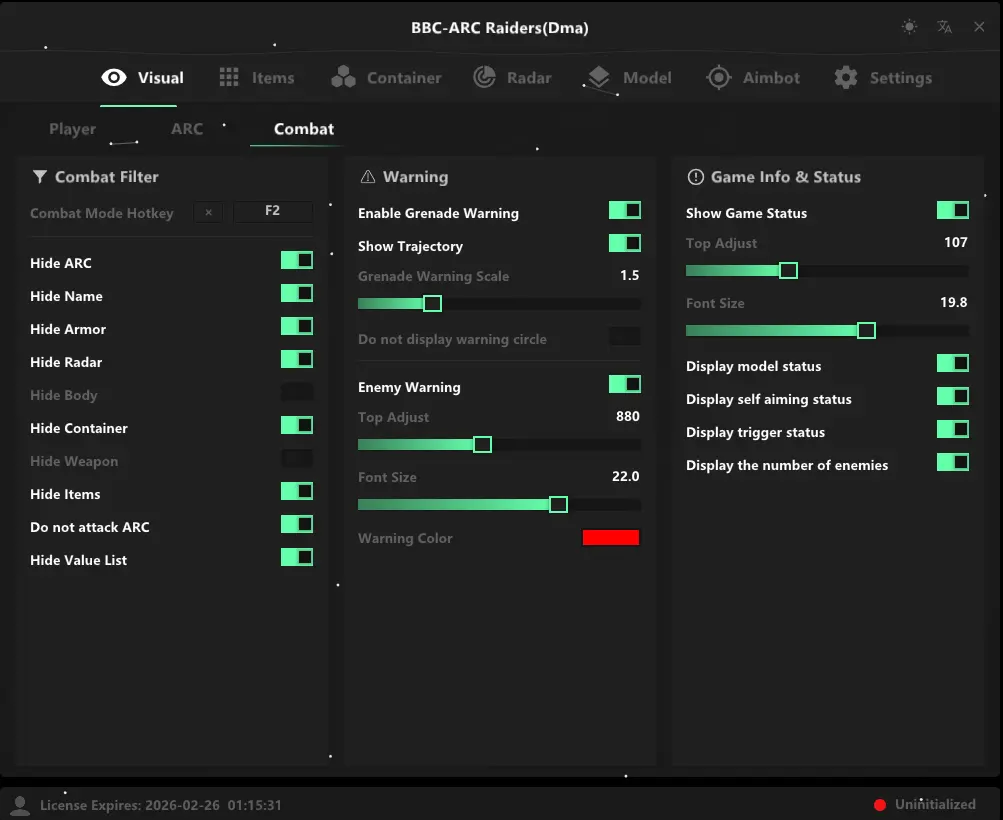
Task: Disable the Hide ARC option
Action: (297, 259)
